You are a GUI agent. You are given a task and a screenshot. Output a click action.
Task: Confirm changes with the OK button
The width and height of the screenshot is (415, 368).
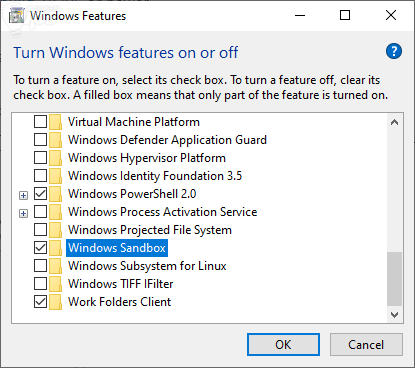pos(283,344)
